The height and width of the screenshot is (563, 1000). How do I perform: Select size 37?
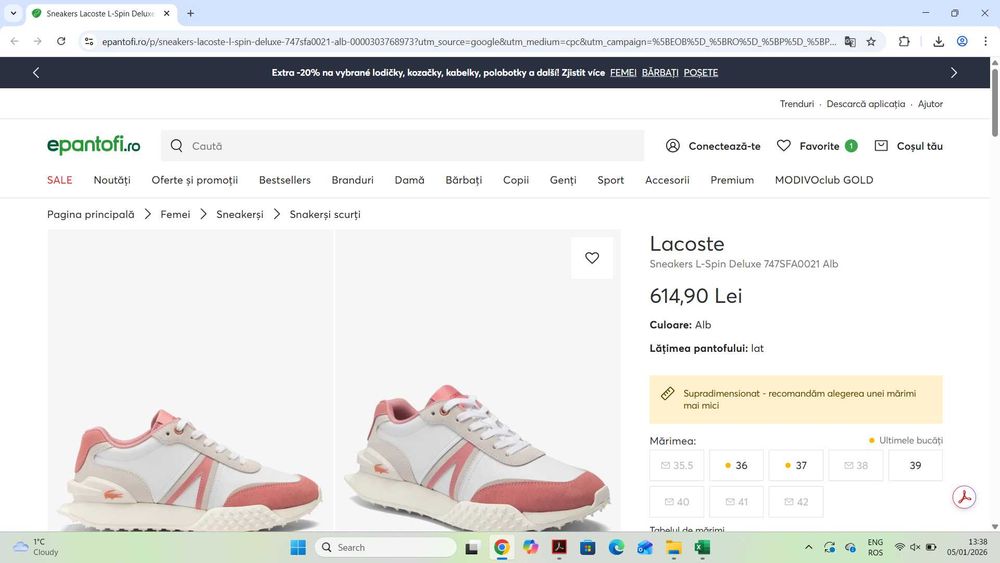pos(796,465)
